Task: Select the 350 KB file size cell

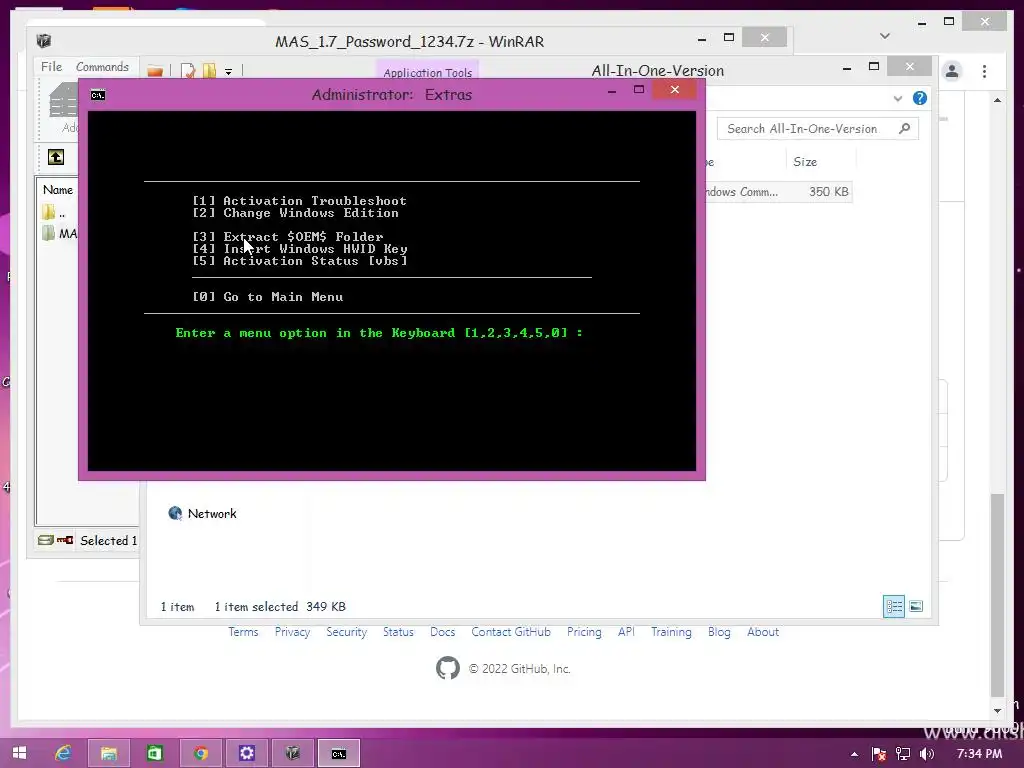Action: pos(828,191)
